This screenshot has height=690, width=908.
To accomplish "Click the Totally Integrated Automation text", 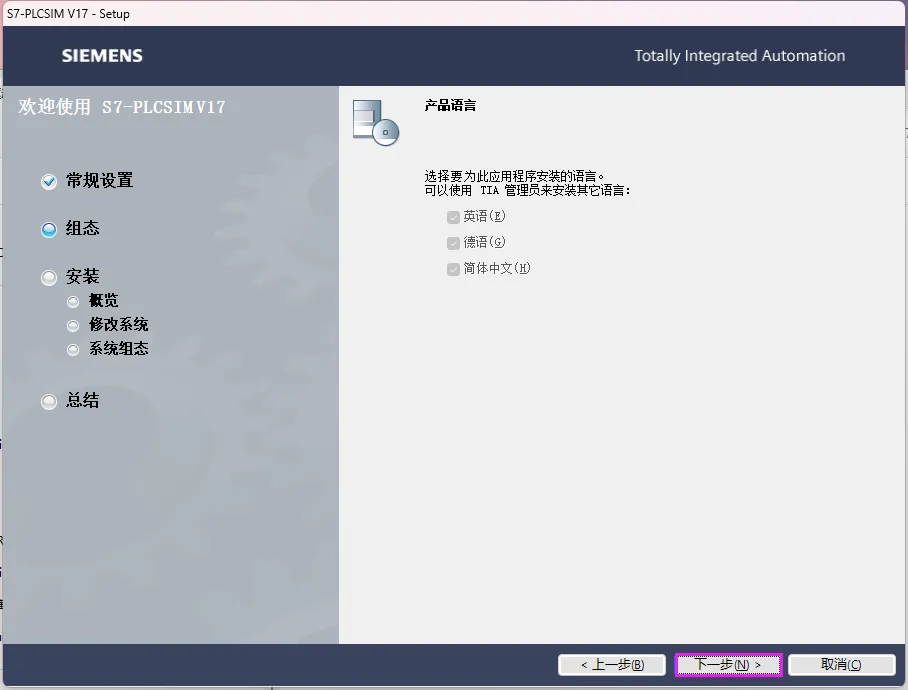I will pos(739,56).
